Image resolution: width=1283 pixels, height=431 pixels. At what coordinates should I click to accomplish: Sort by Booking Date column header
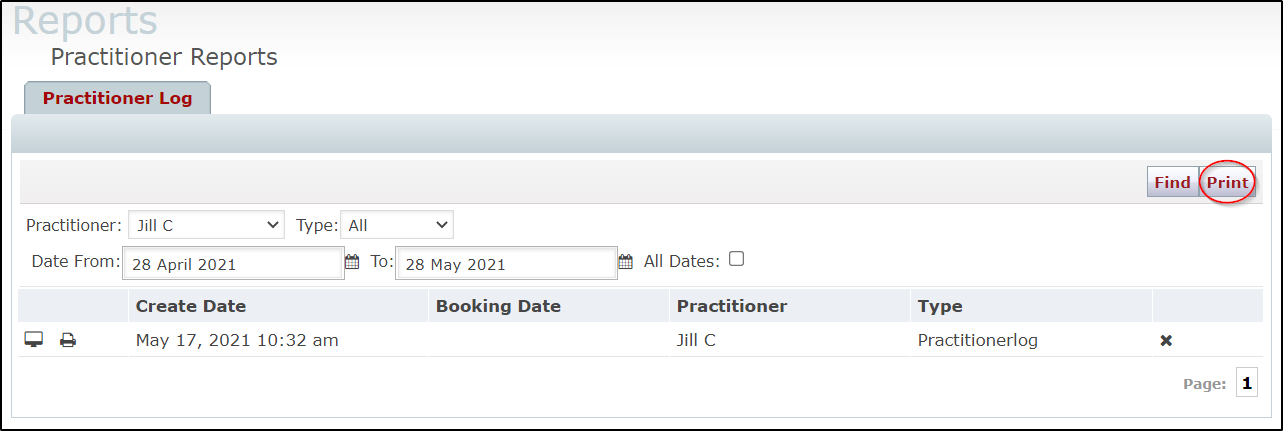coord(498,306)
